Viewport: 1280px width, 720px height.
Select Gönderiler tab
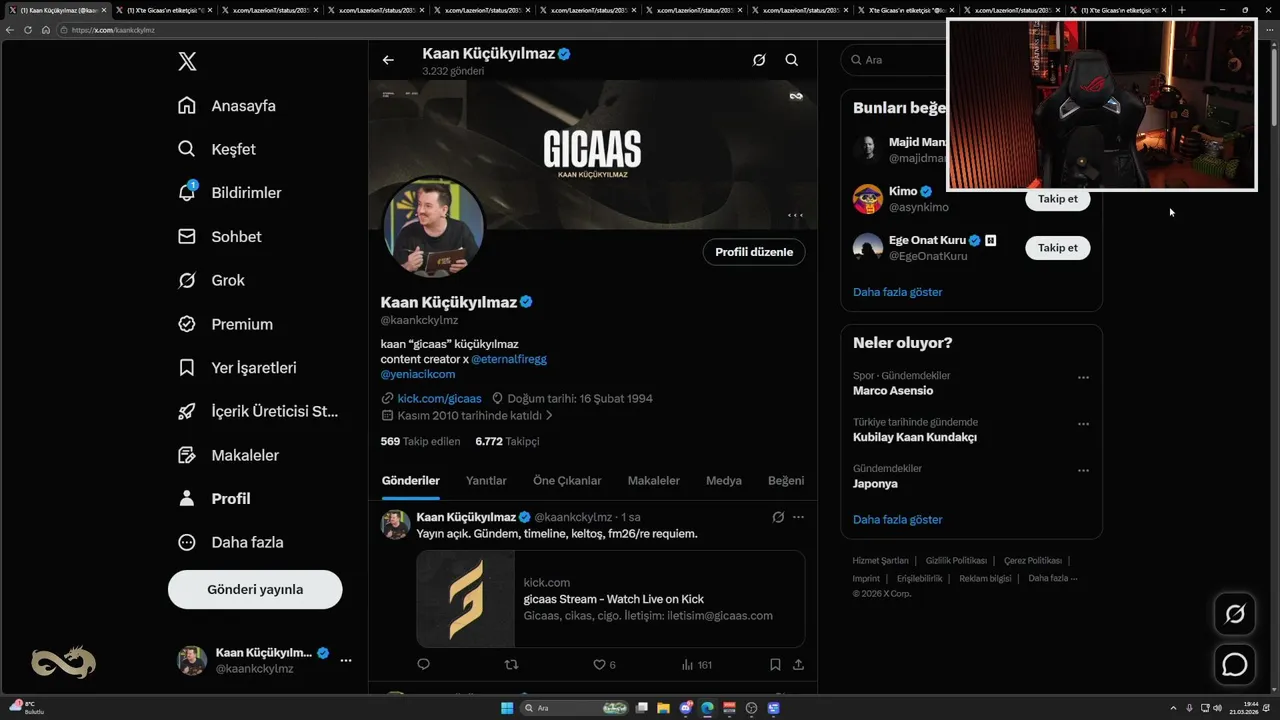click(x=411, y=481)
